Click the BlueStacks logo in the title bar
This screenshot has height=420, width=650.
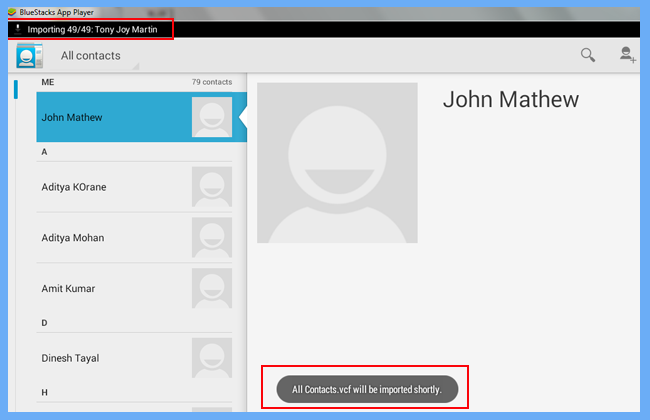click(x=12, y=12)
